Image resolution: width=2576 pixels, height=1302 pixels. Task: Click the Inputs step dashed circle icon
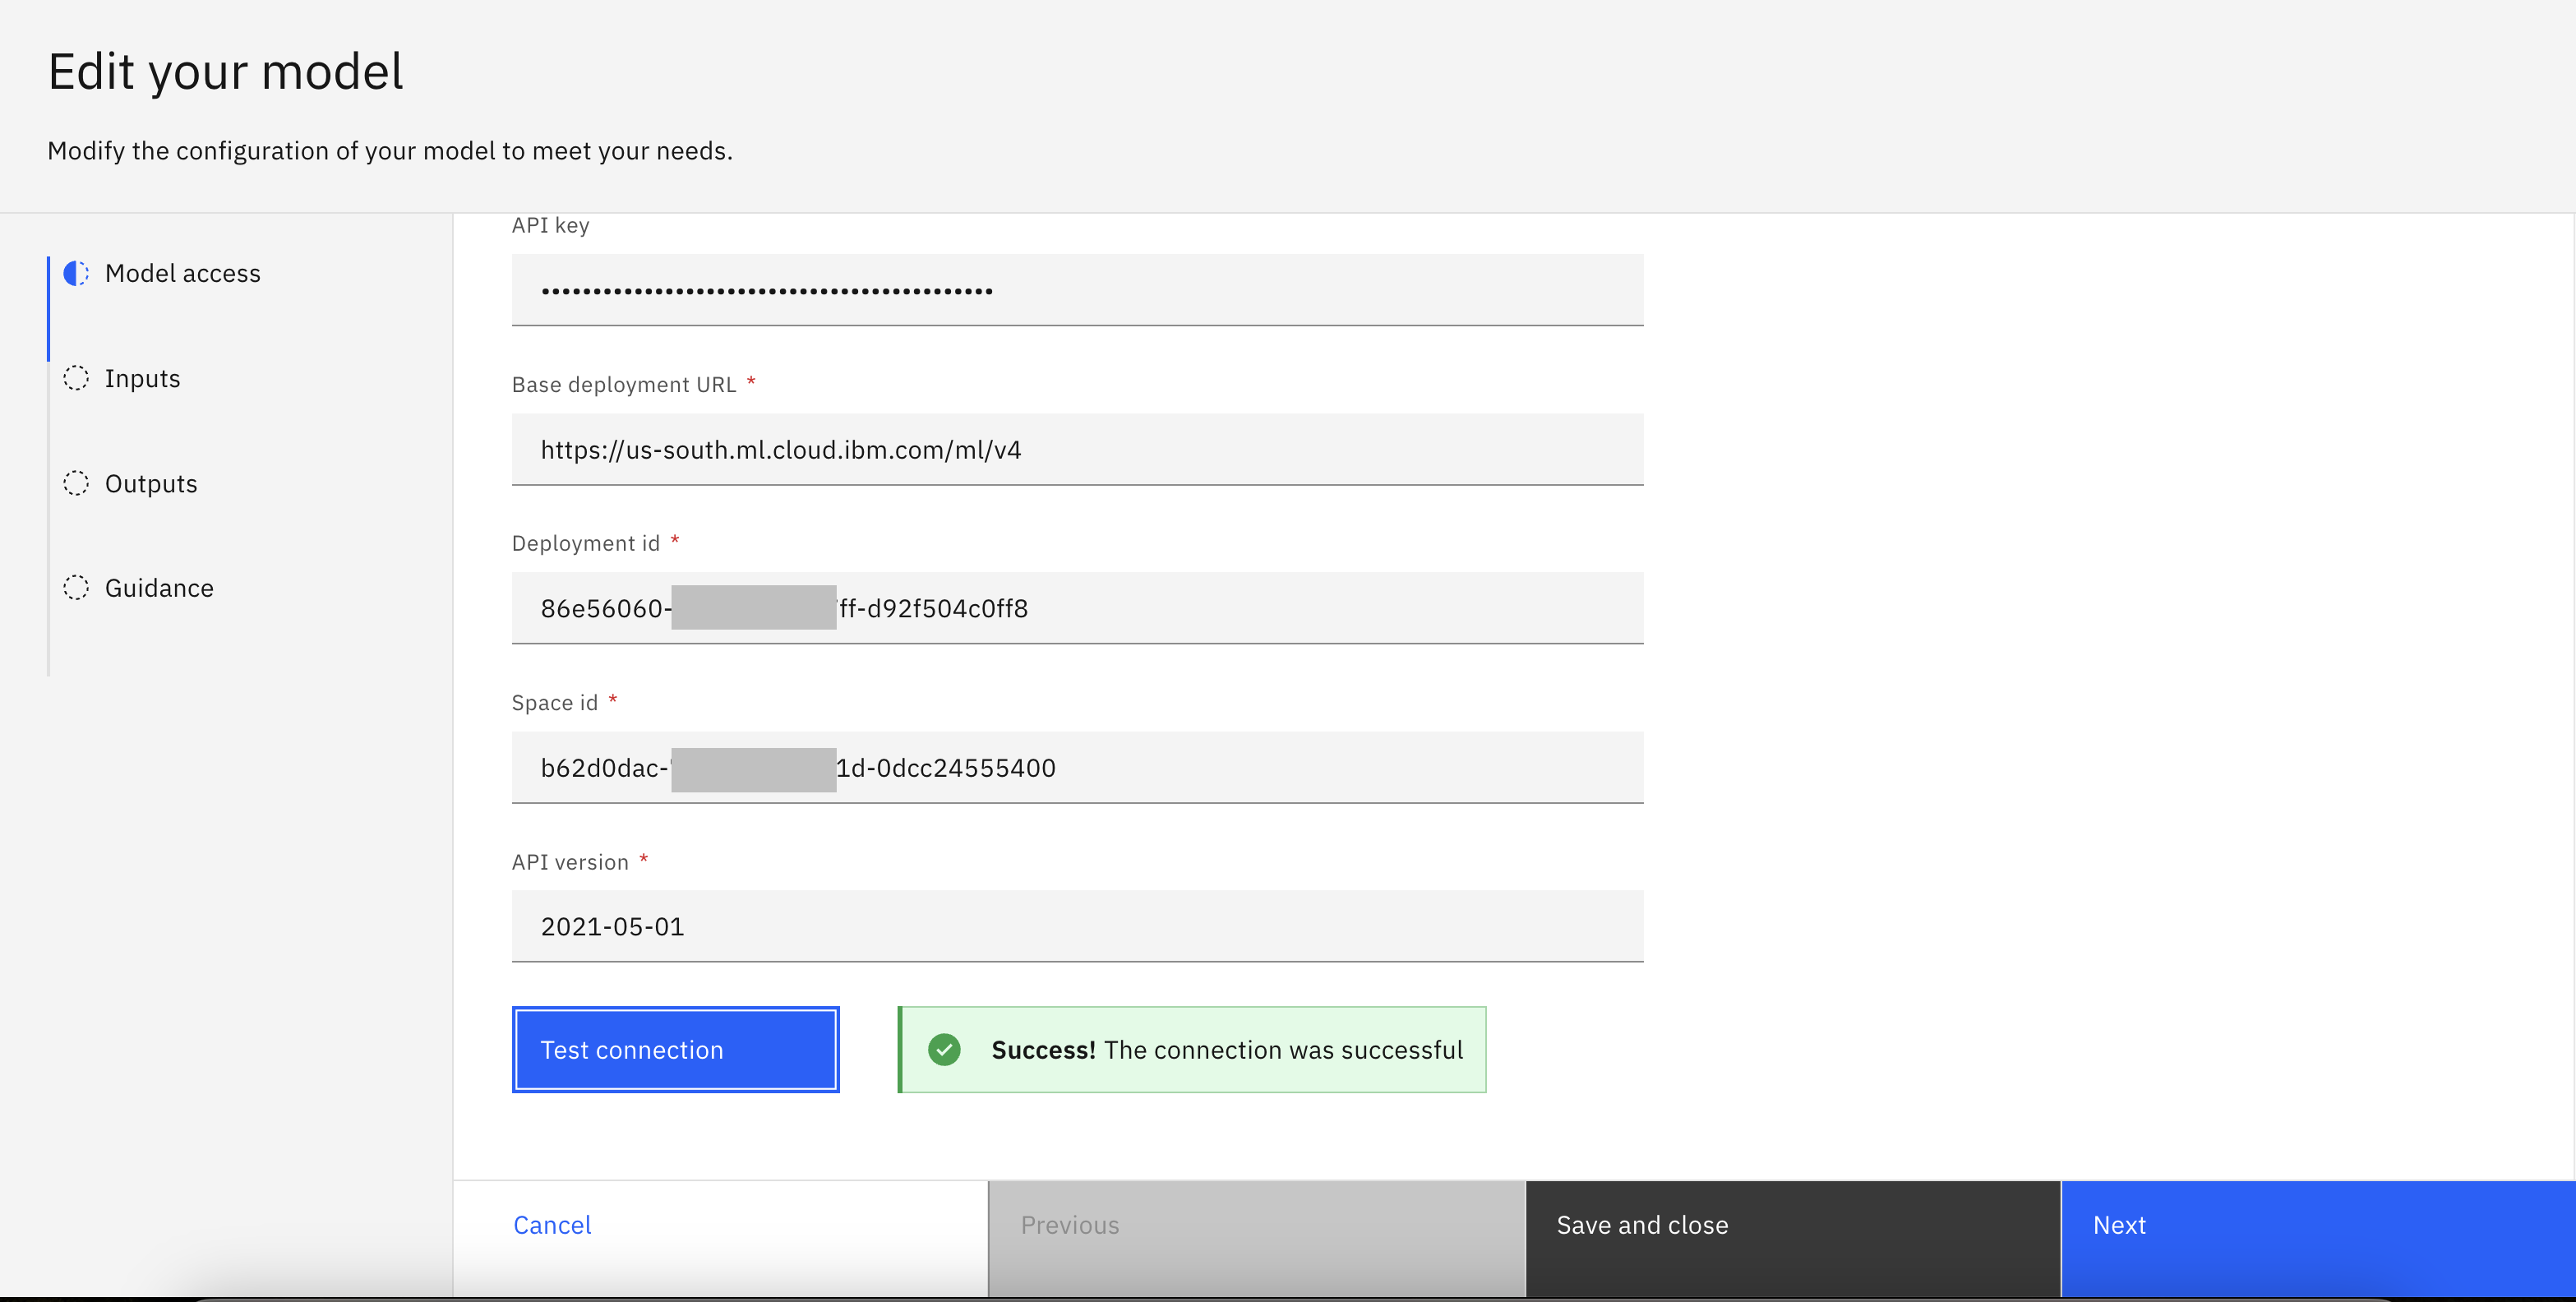(76, 378)
